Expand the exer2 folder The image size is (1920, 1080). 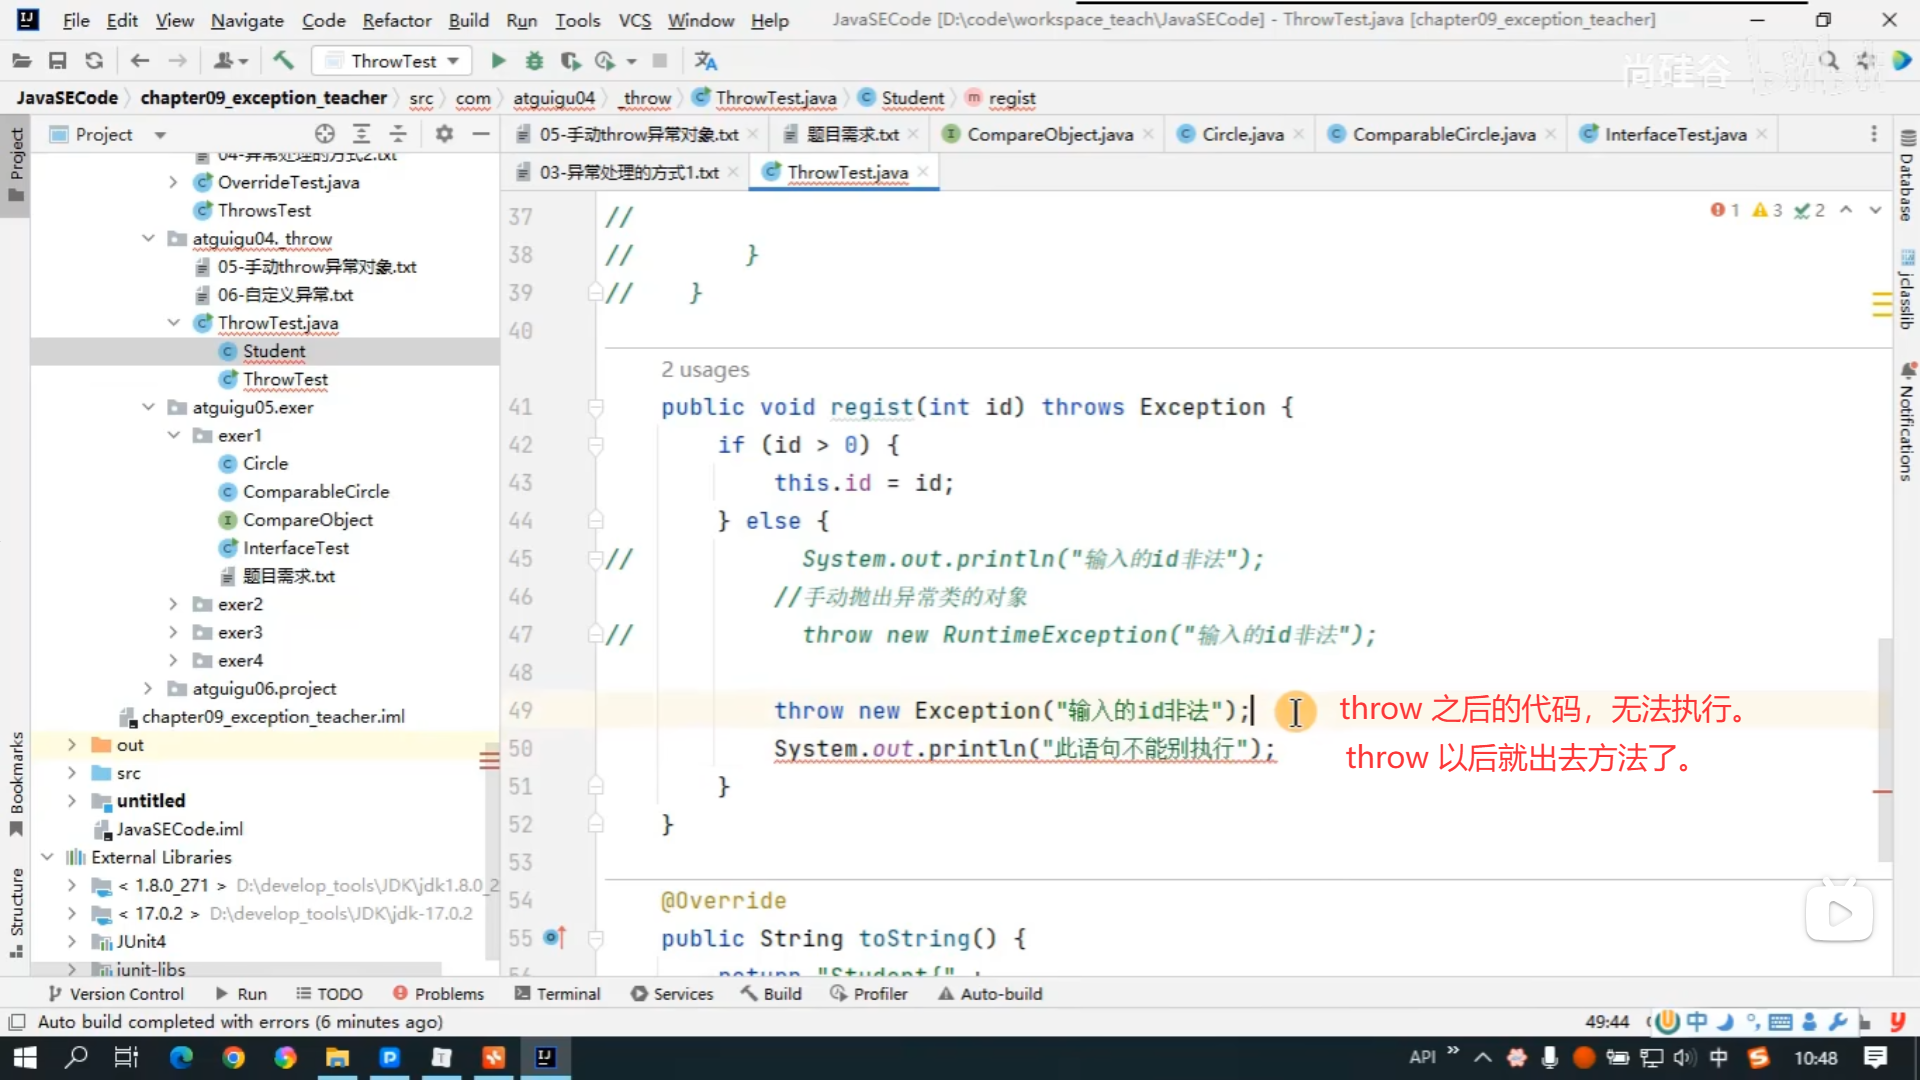pyautogui.click(x=173, y=604)
